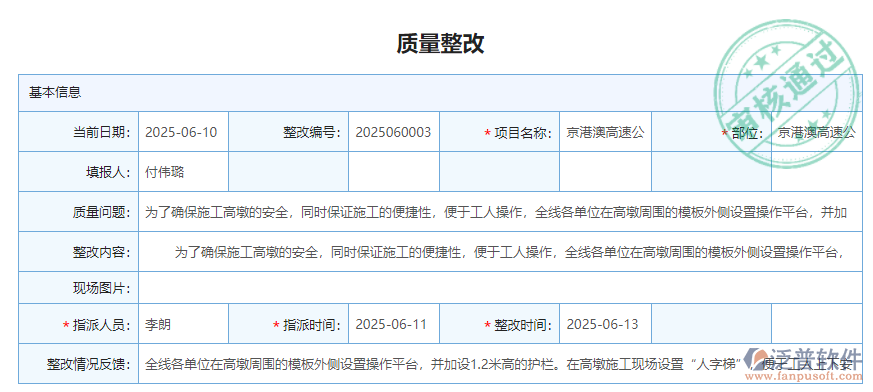The height and width of the screenshot is (392, 873).
Task: Click the 指派人员 label
Action: [101, 325]
